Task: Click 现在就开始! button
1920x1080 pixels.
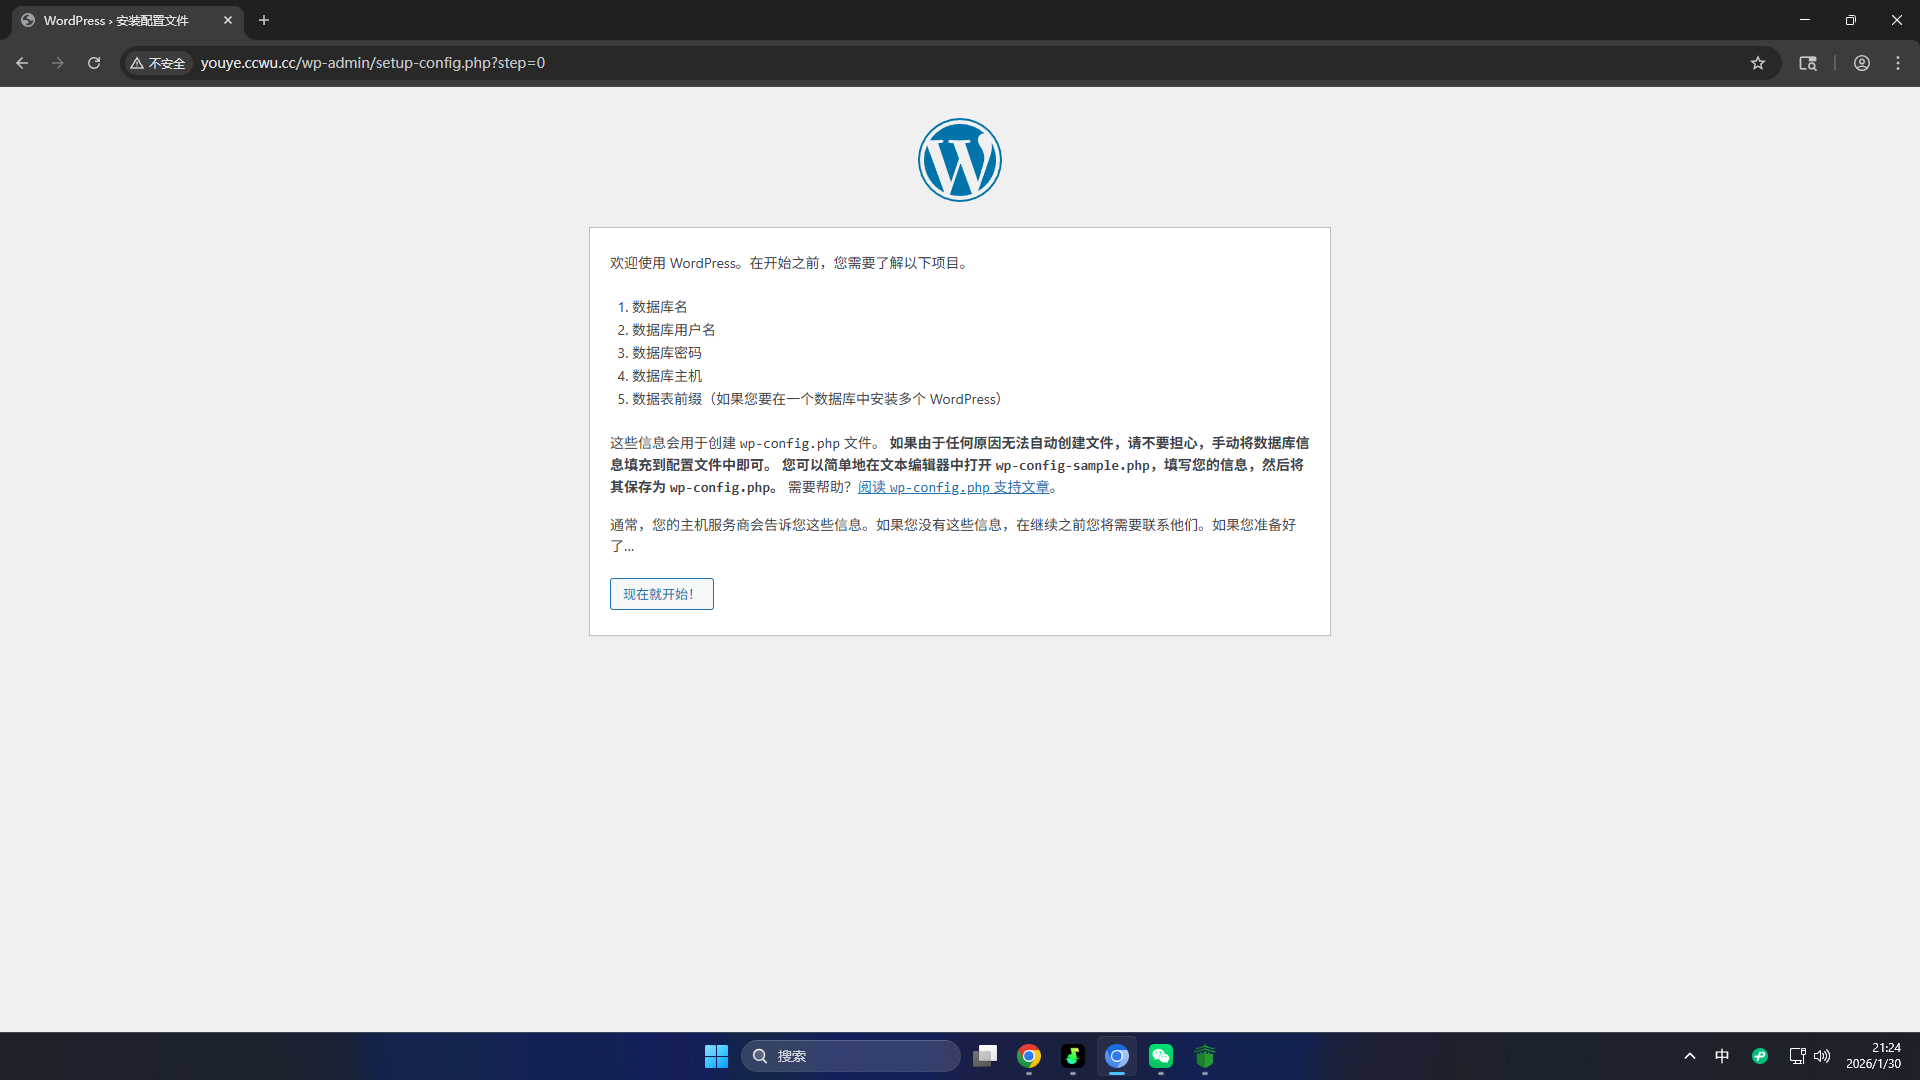Action: (x=661, y=594)
